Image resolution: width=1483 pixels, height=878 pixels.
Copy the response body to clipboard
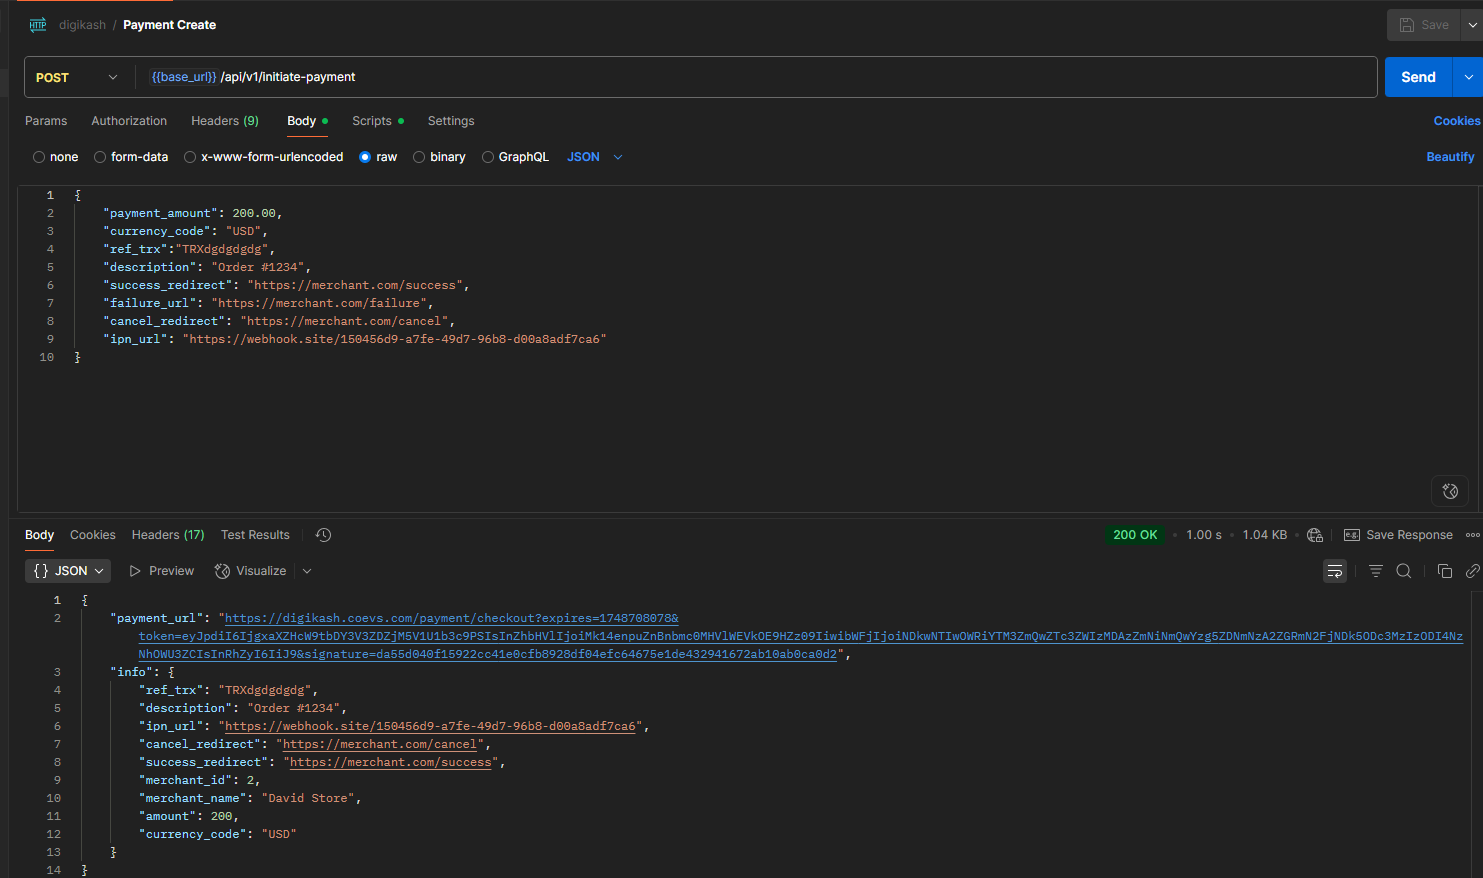pyautogui.click(x=1444, y=571)
